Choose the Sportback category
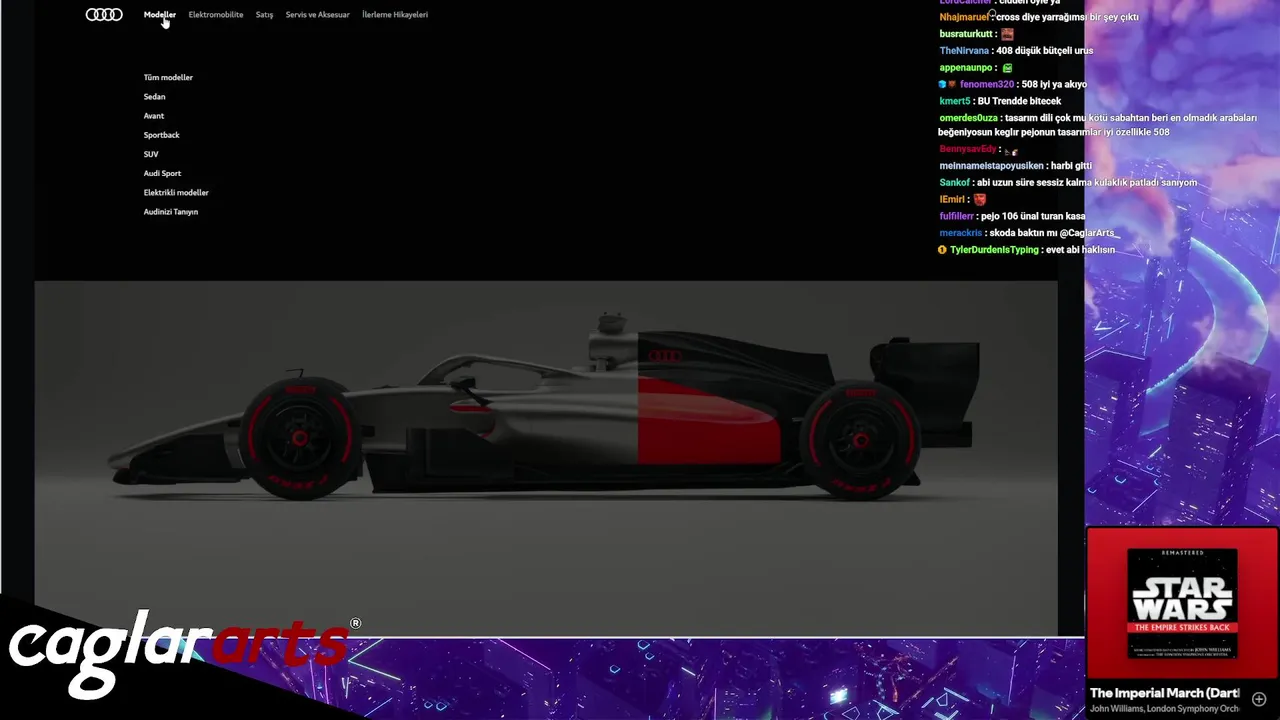 (161, 134)
